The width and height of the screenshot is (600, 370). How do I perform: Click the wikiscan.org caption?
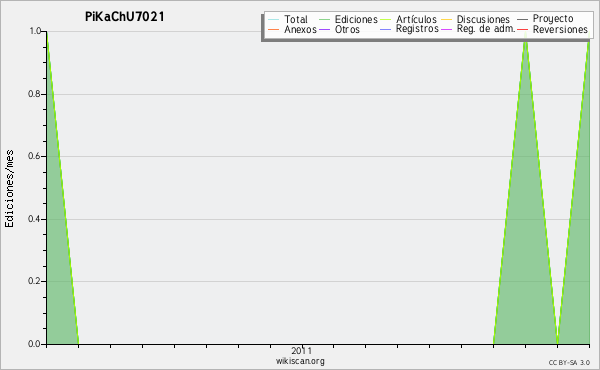click(300, 361)
